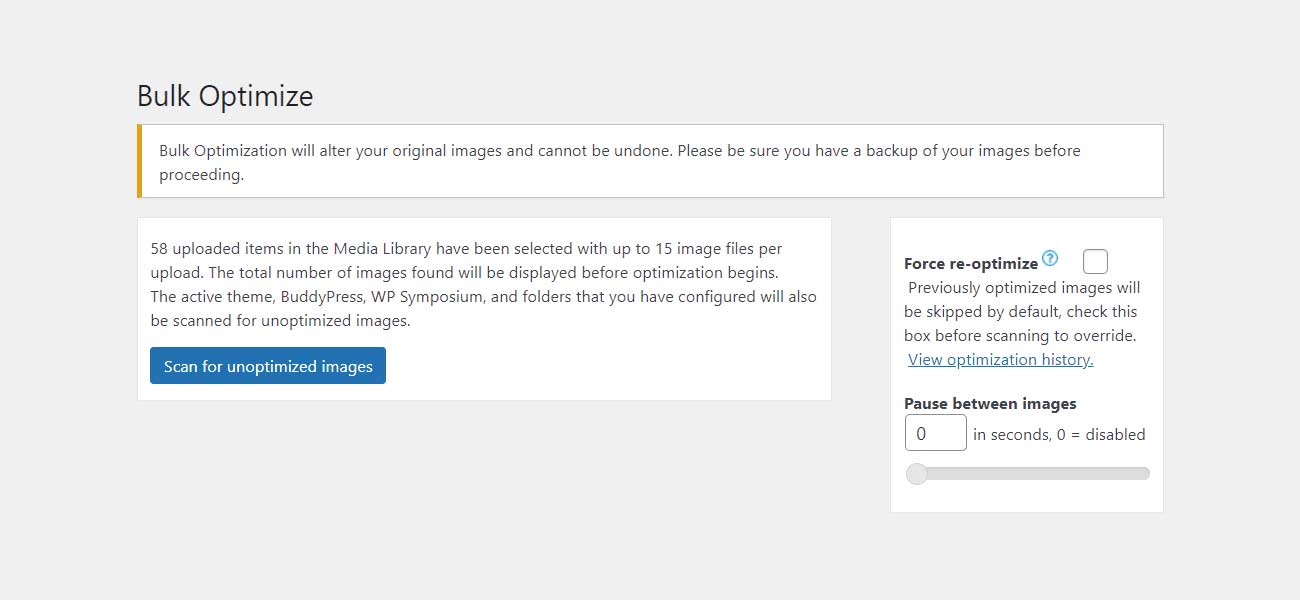
Task: Focus the Pause between images number field
Action: [x=935, y=434]
